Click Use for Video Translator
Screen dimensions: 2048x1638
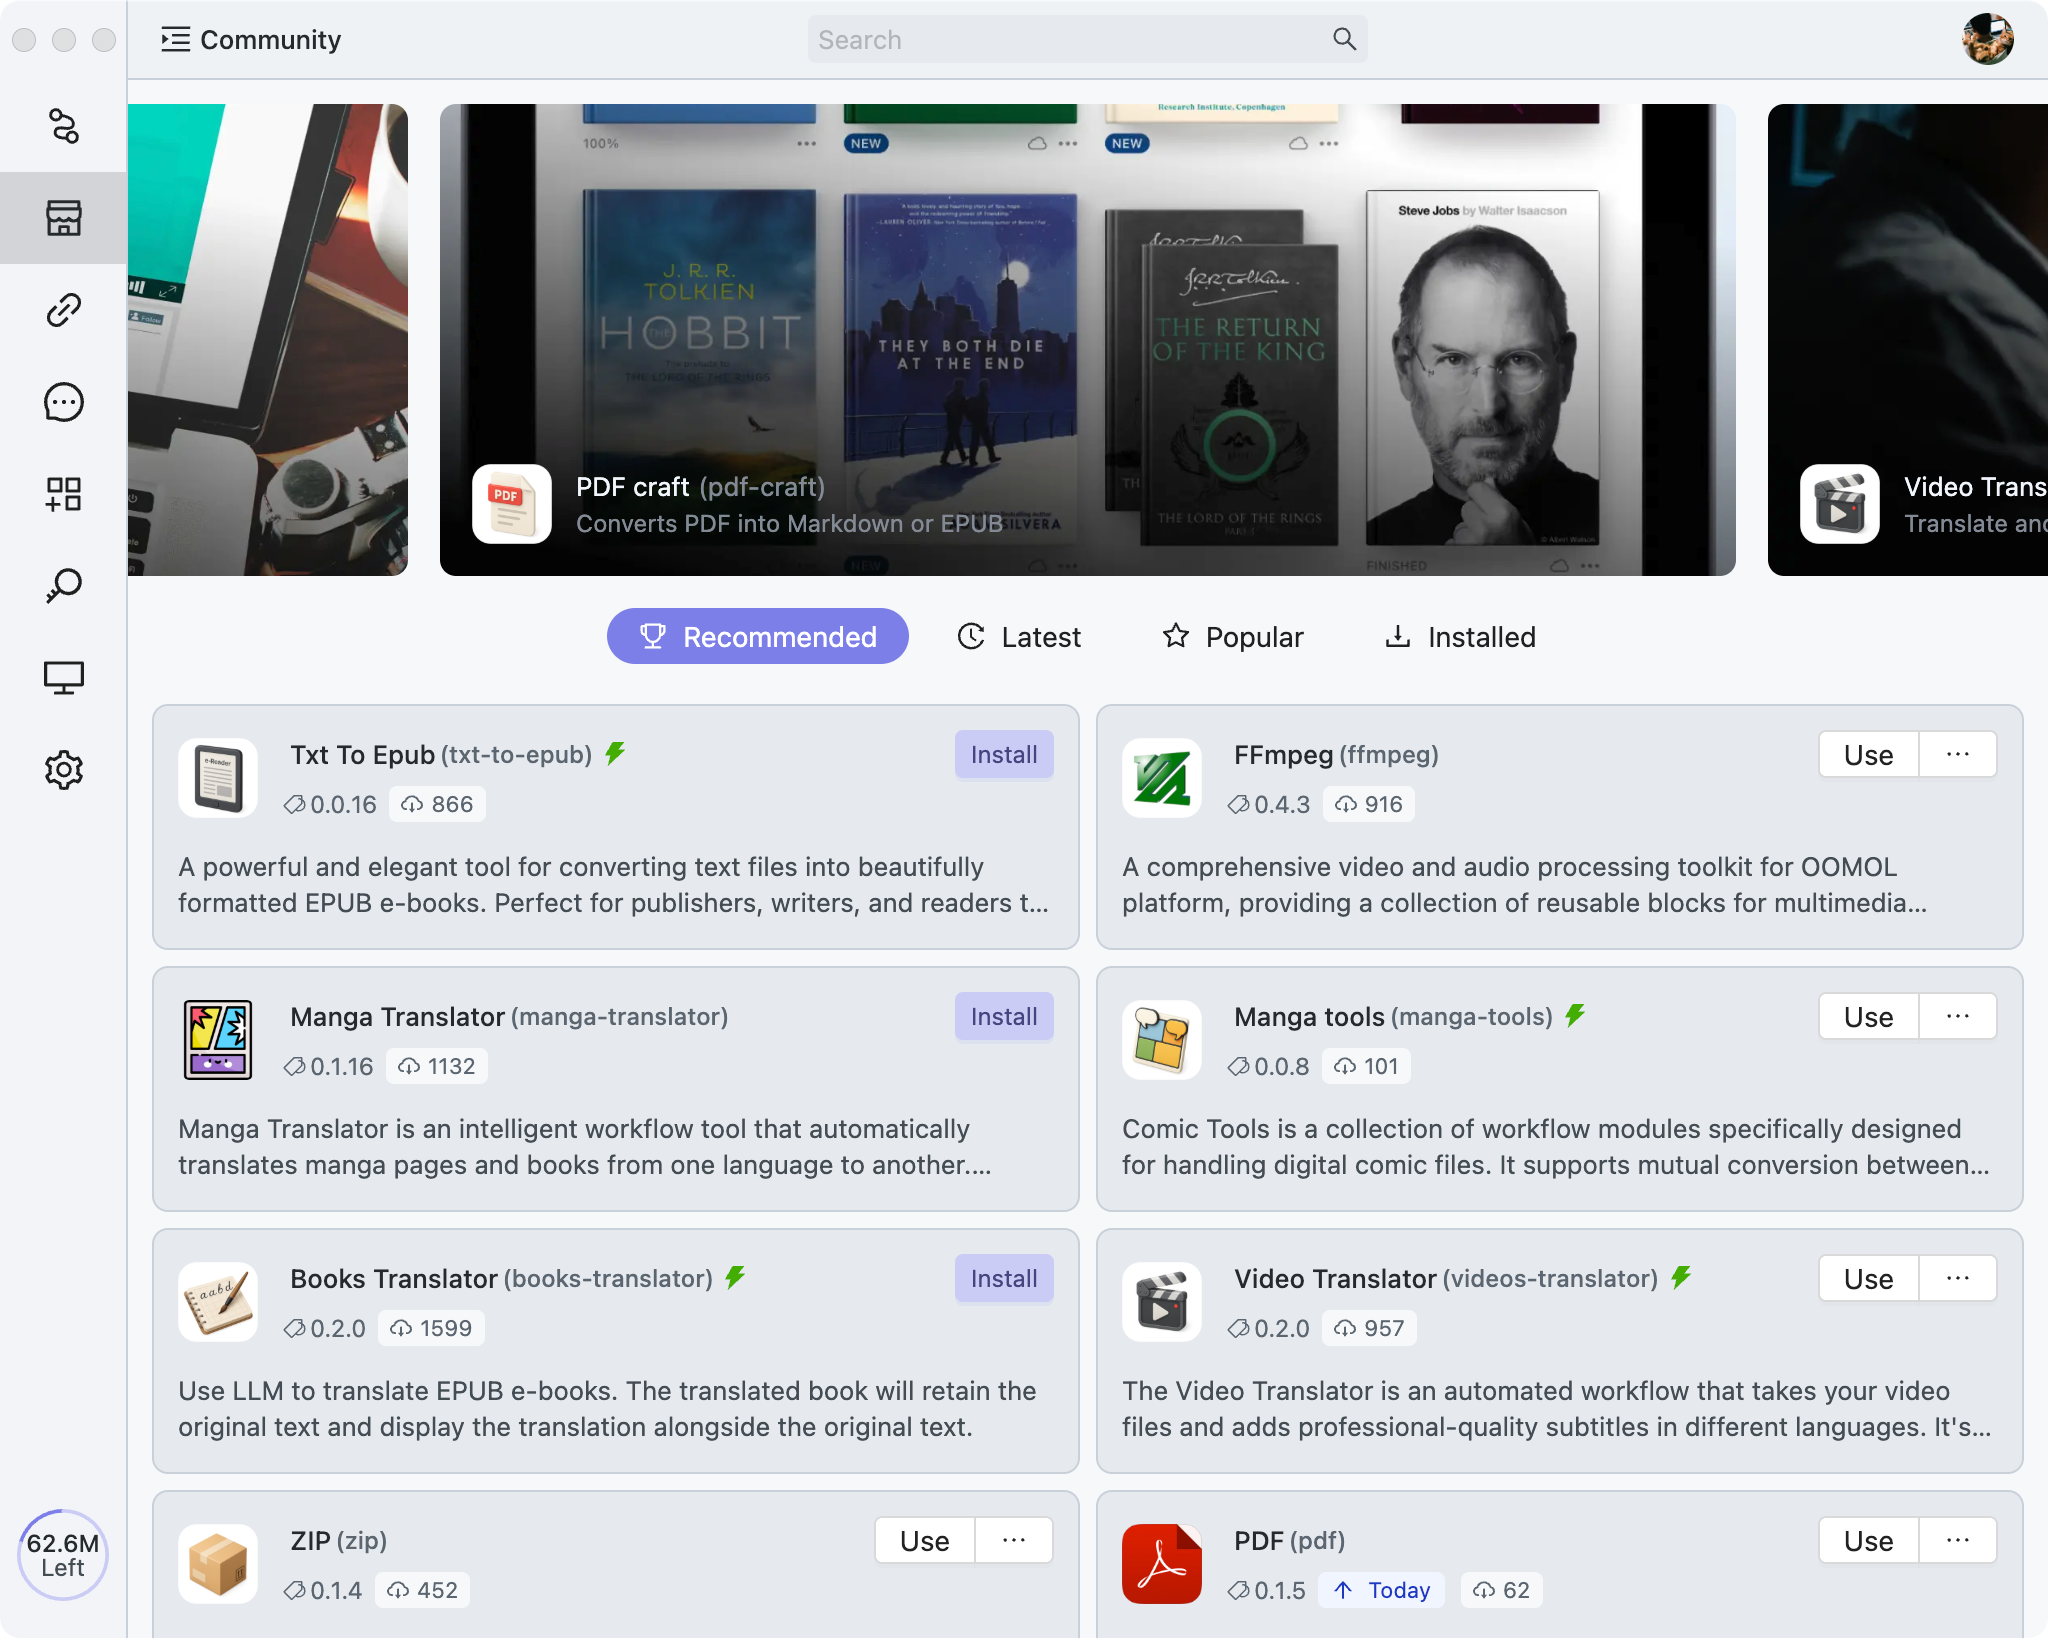1867,1278
